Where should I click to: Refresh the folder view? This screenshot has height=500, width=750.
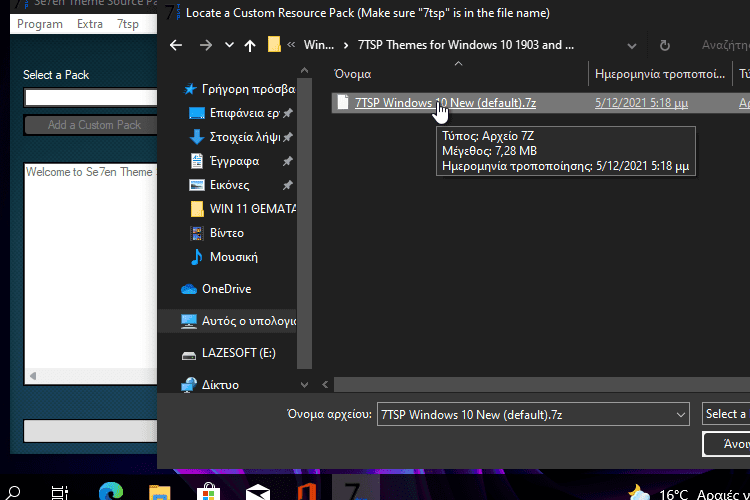664,45
